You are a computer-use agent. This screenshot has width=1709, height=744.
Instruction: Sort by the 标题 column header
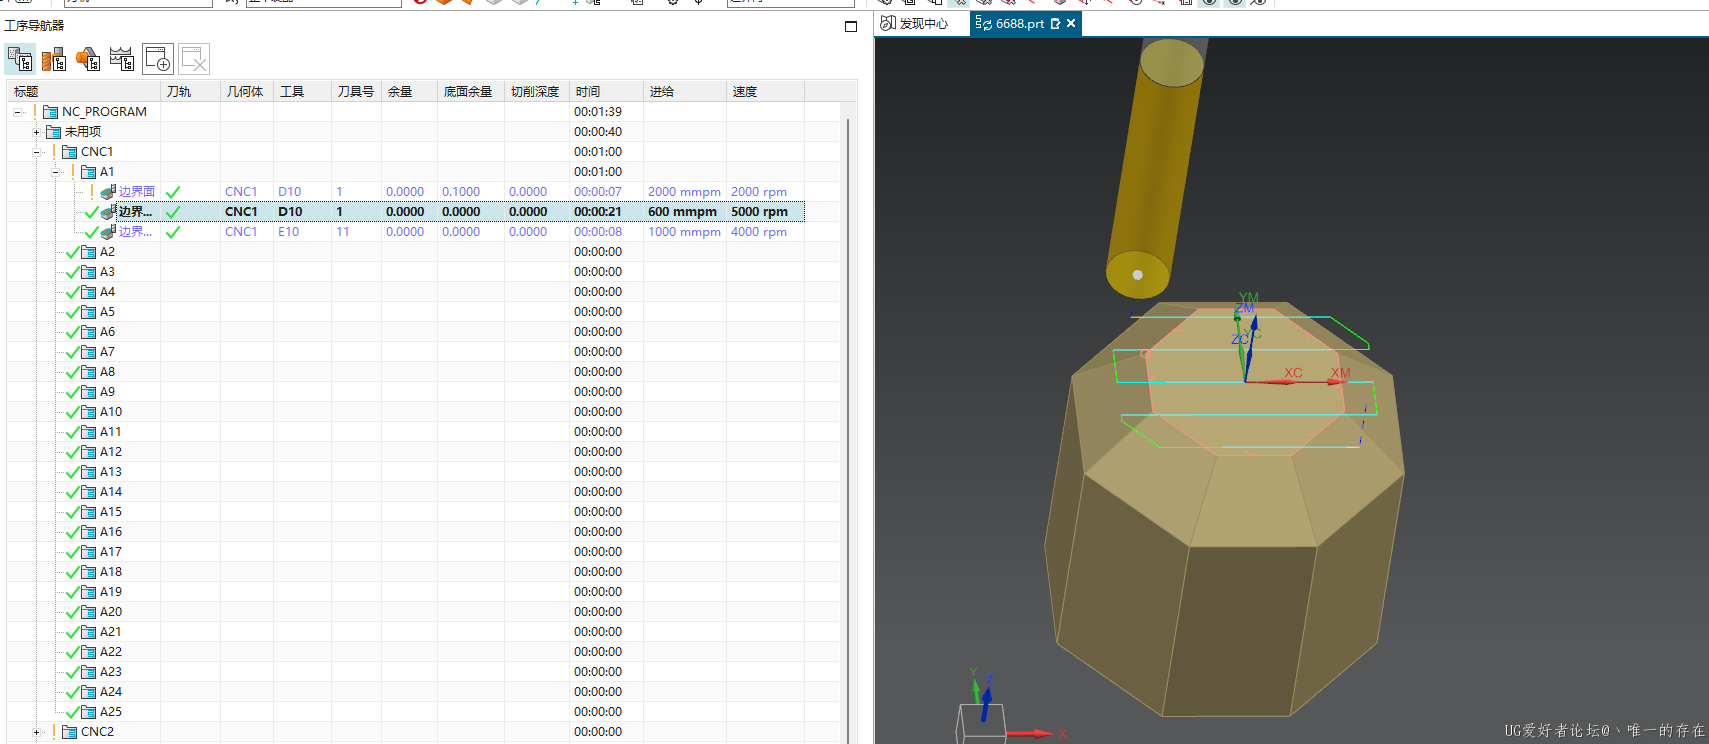pos(84,92)
